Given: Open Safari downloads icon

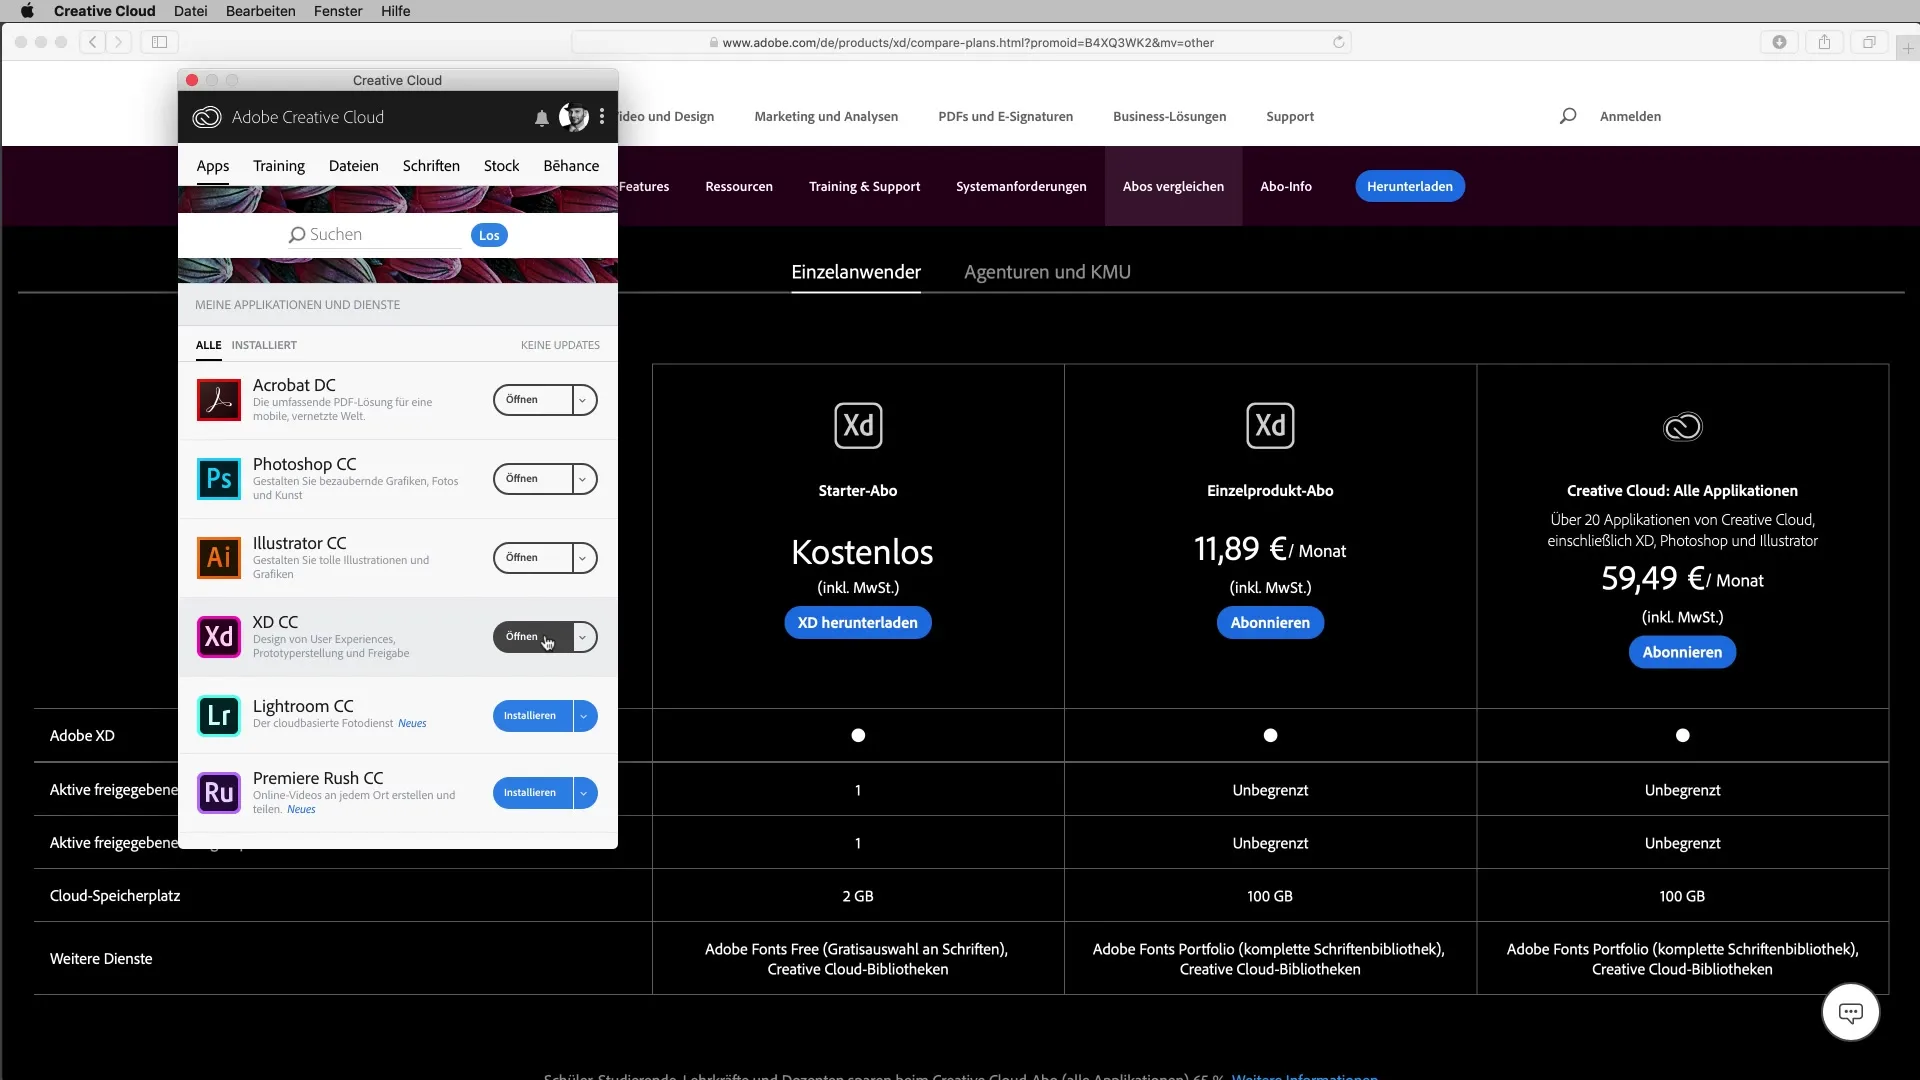Looking at the screenshot, I should click(x=1779, y=42).
